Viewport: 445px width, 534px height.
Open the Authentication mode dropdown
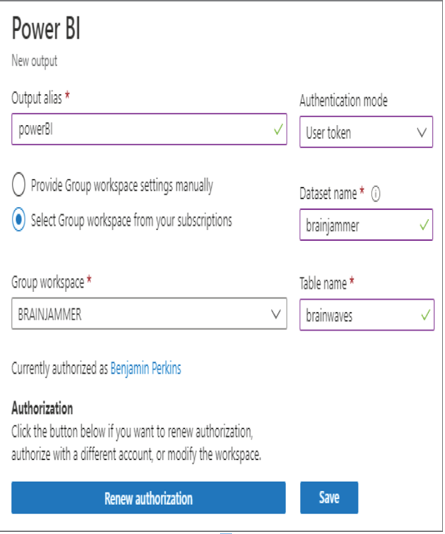(366, 132)
